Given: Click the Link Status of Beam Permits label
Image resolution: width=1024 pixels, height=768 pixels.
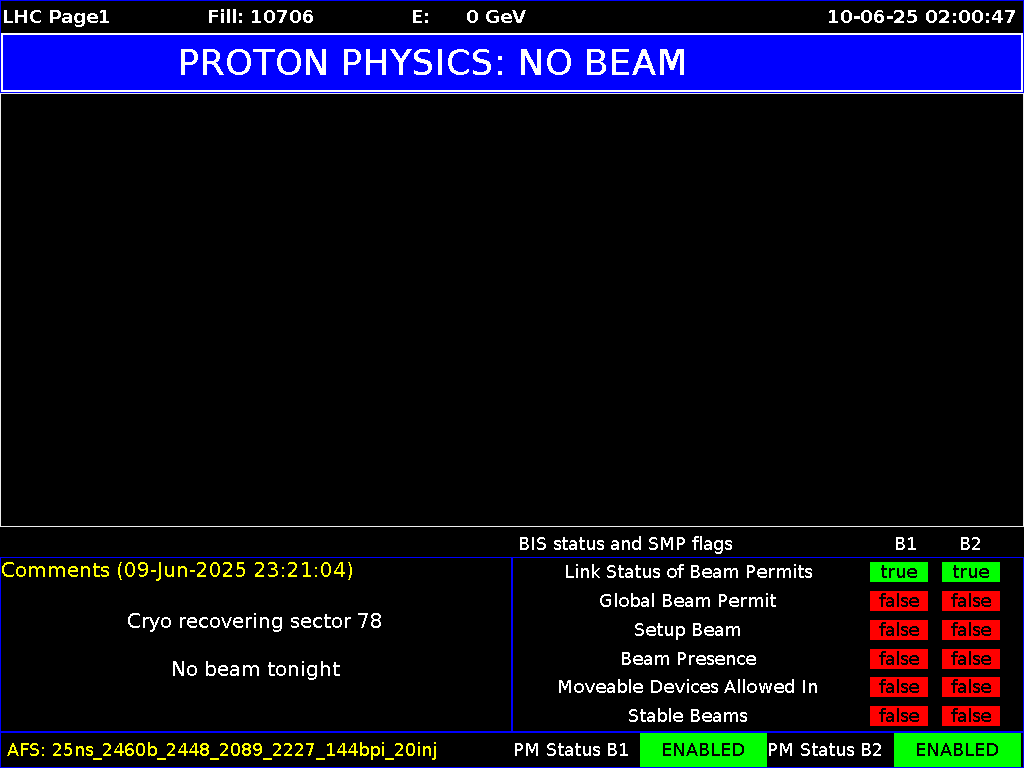Looking at the screenshot, I should pos(688,572).
